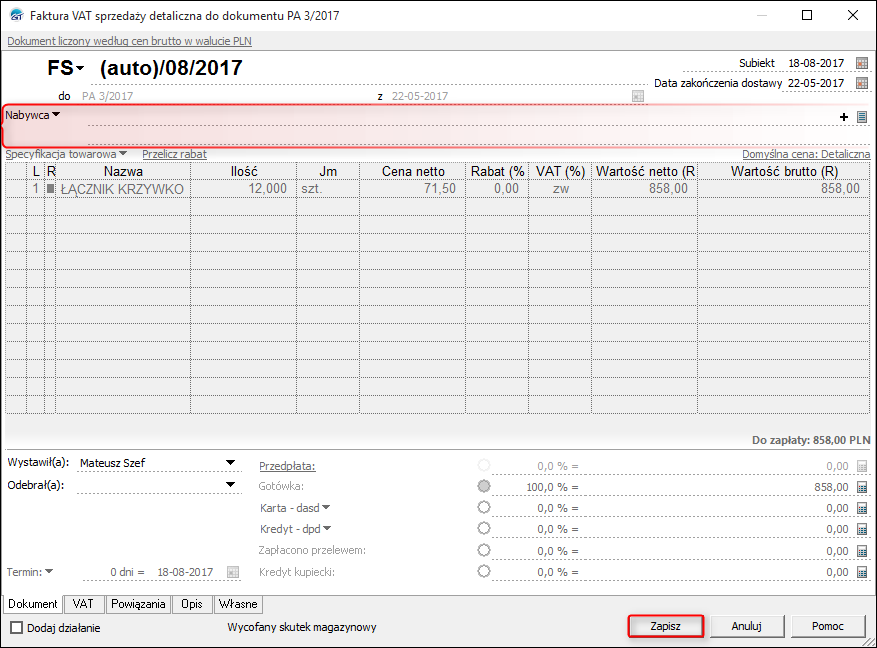Viewport: 877px width, 648px height.
Task: Click the VAT (%) column header
Action: coord(560,171)
